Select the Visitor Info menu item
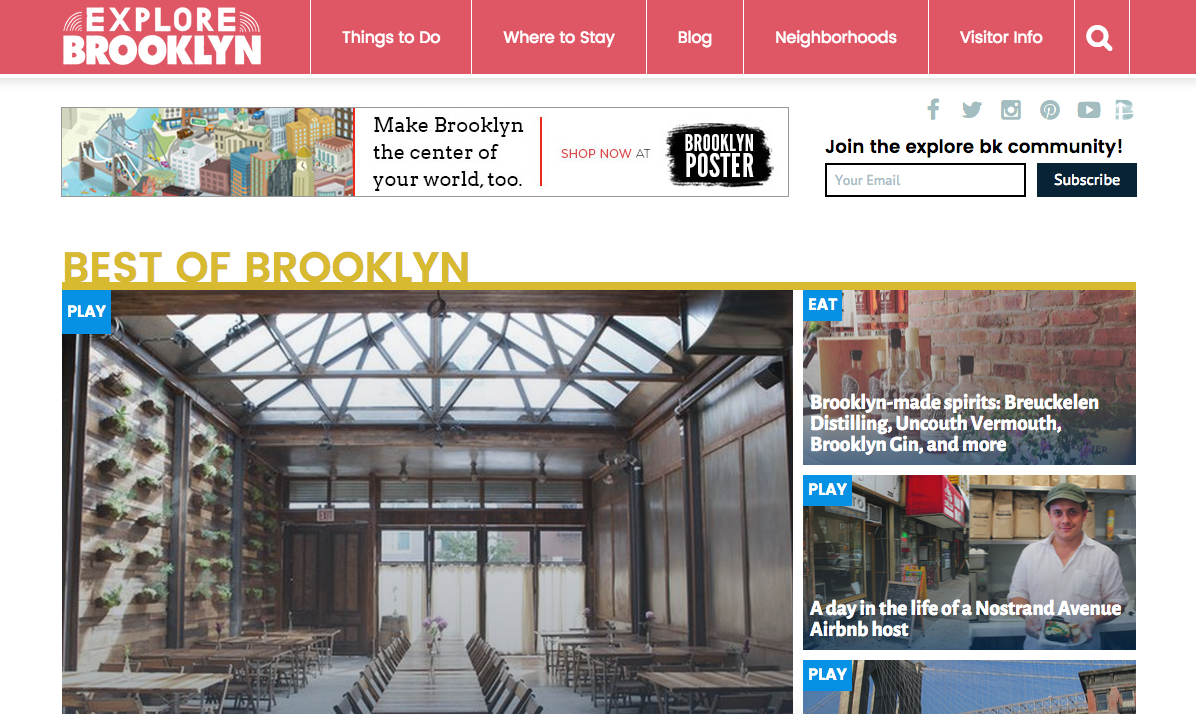The height and width of the screenshot is (714, 1196). coord(1001,37)
